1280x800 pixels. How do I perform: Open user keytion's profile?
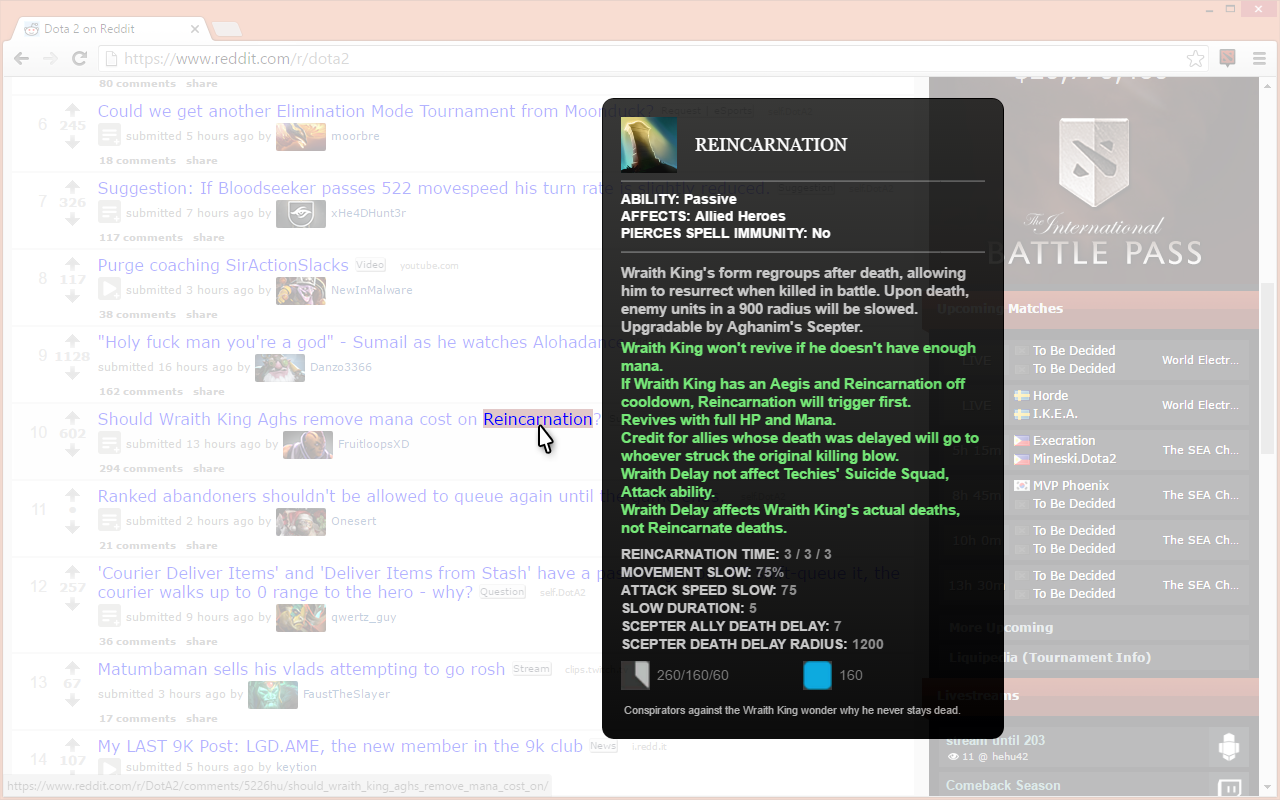click(296, 767)
